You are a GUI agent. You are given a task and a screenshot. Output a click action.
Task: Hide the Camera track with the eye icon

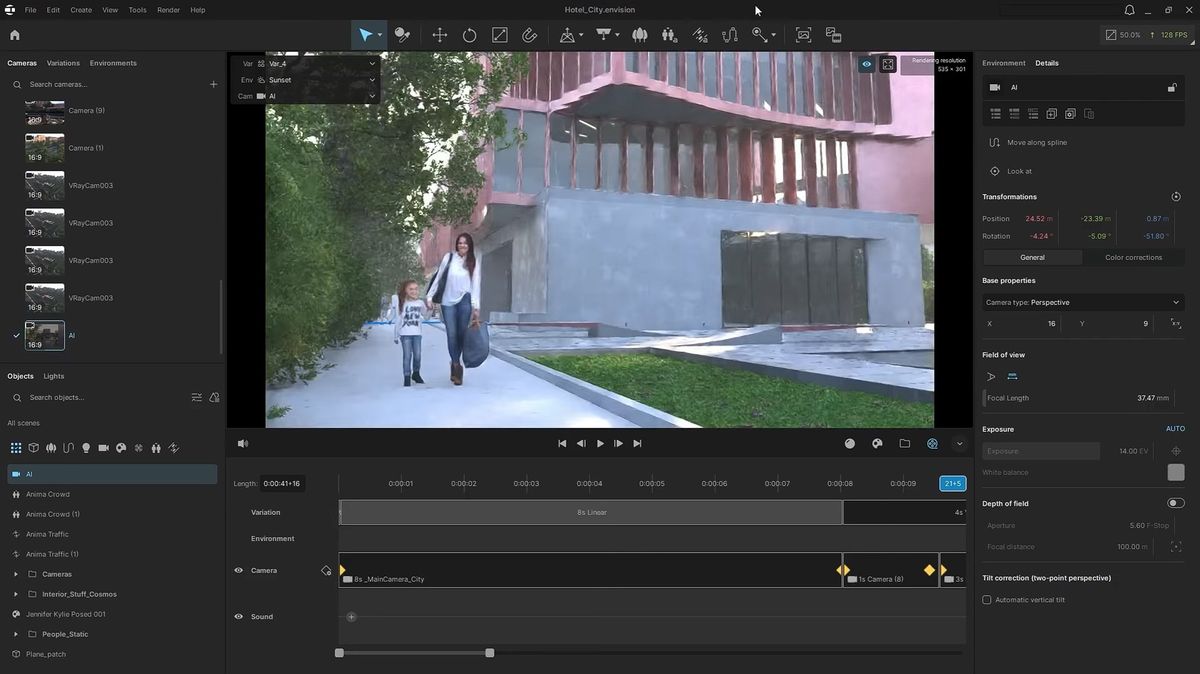pos(238,570)
